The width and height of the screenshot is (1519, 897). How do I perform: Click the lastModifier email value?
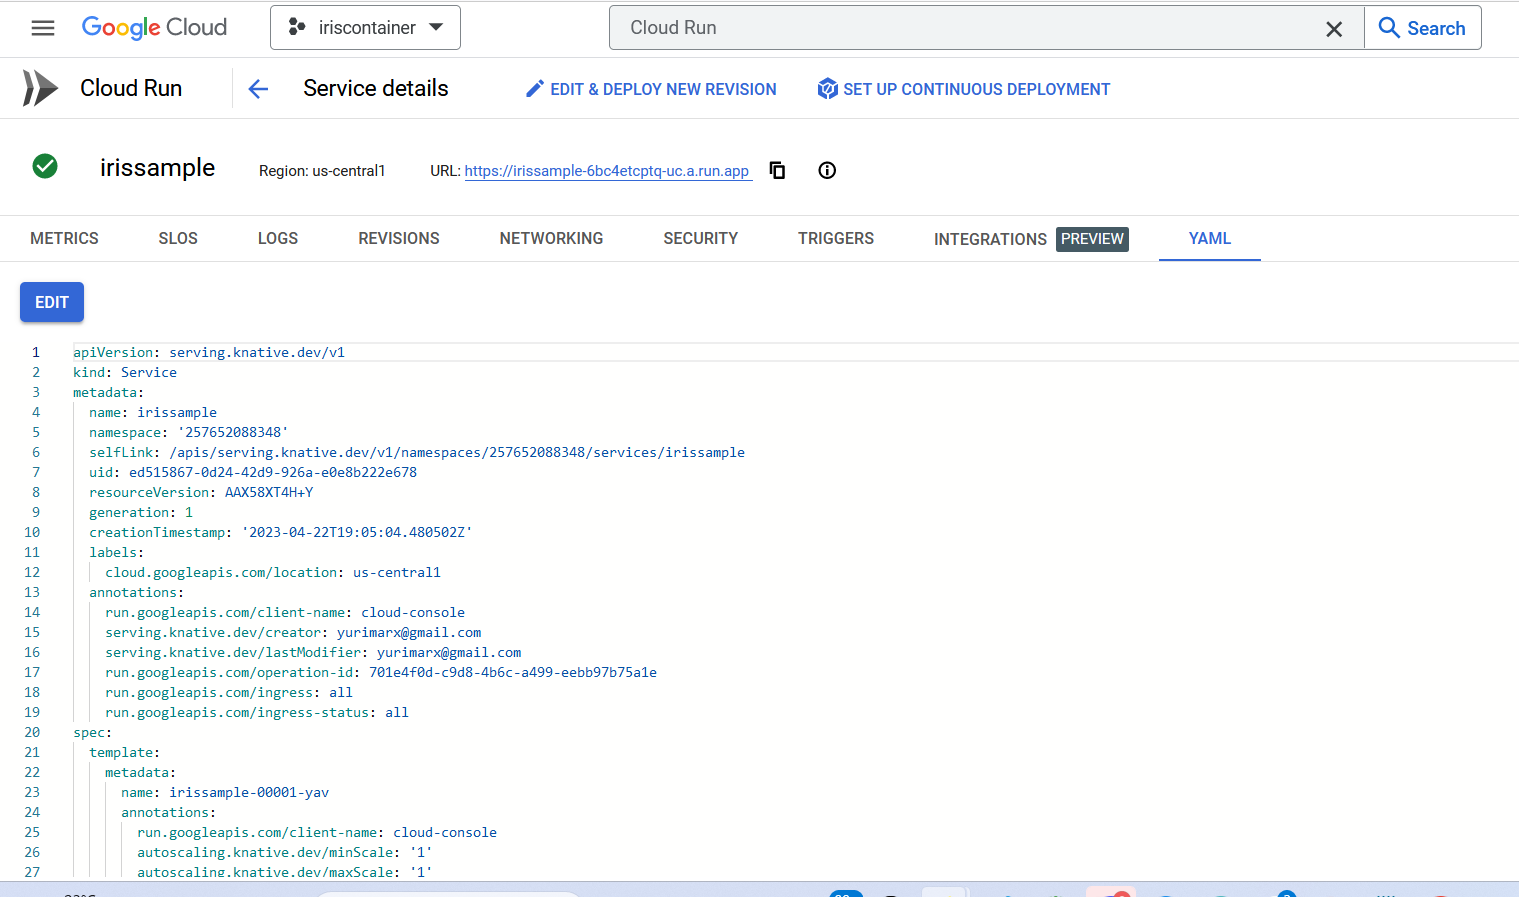(449, 652)
